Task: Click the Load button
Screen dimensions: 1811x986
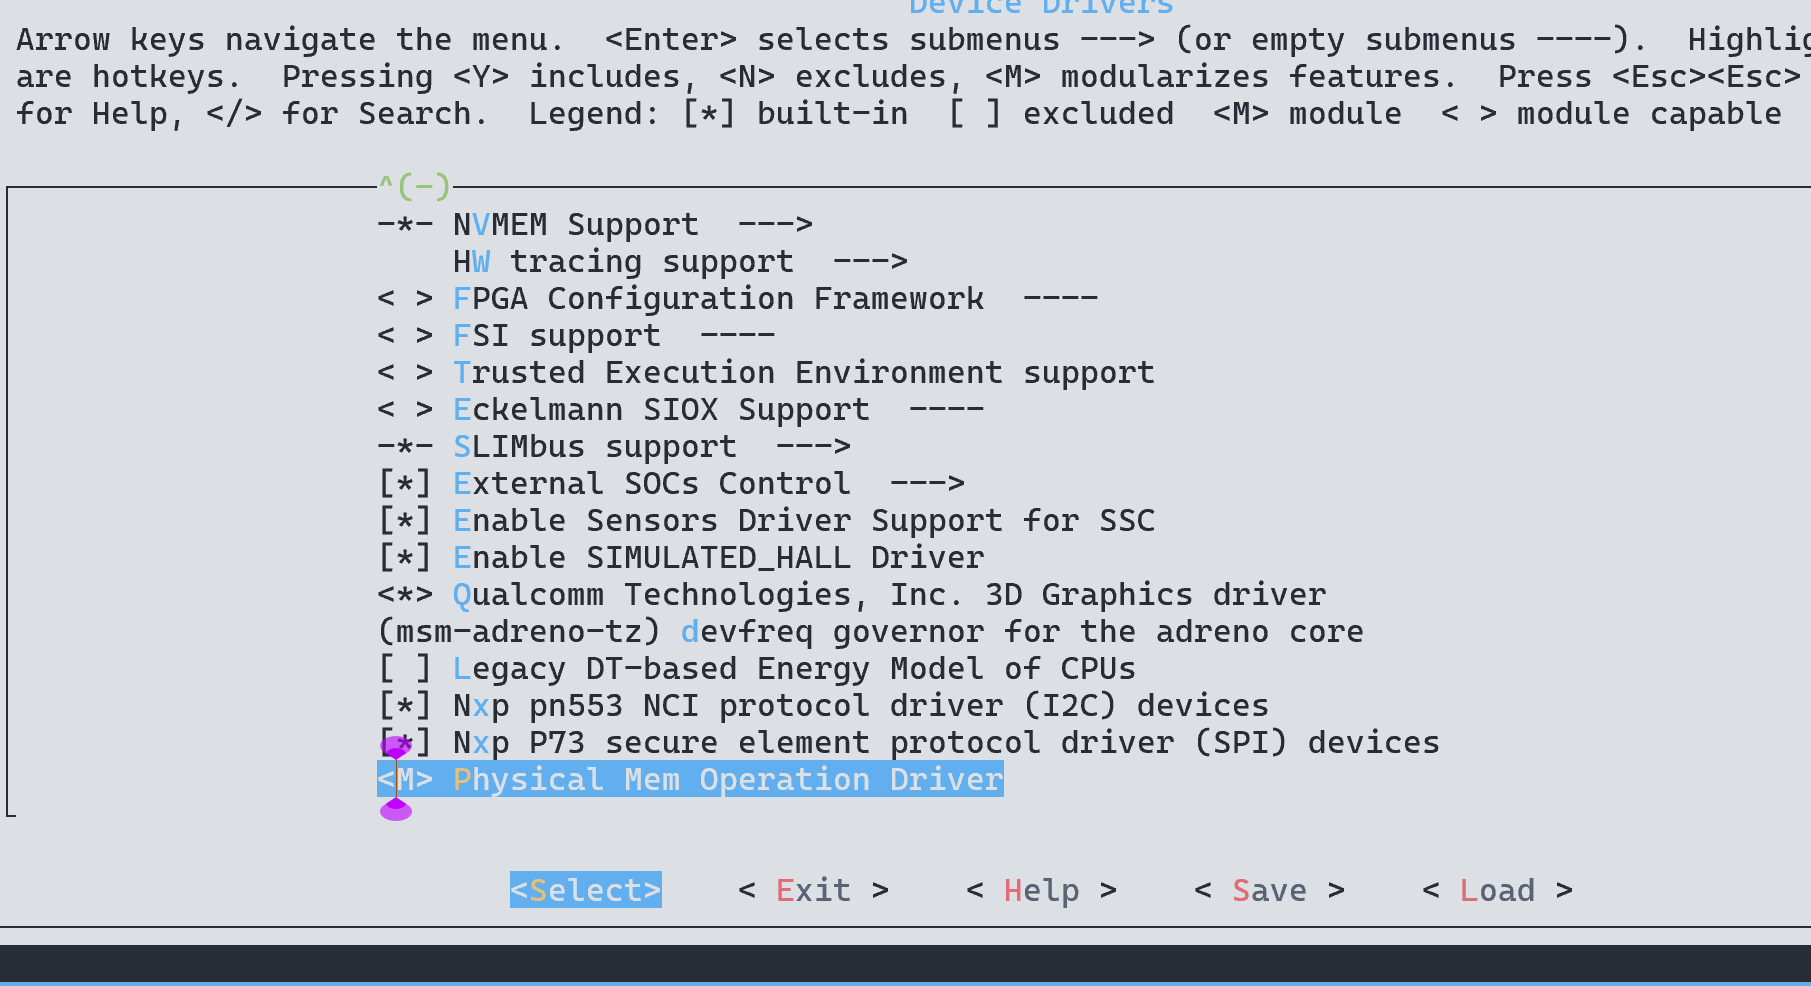Action: pyautogui.click(x=1497, y=890)
